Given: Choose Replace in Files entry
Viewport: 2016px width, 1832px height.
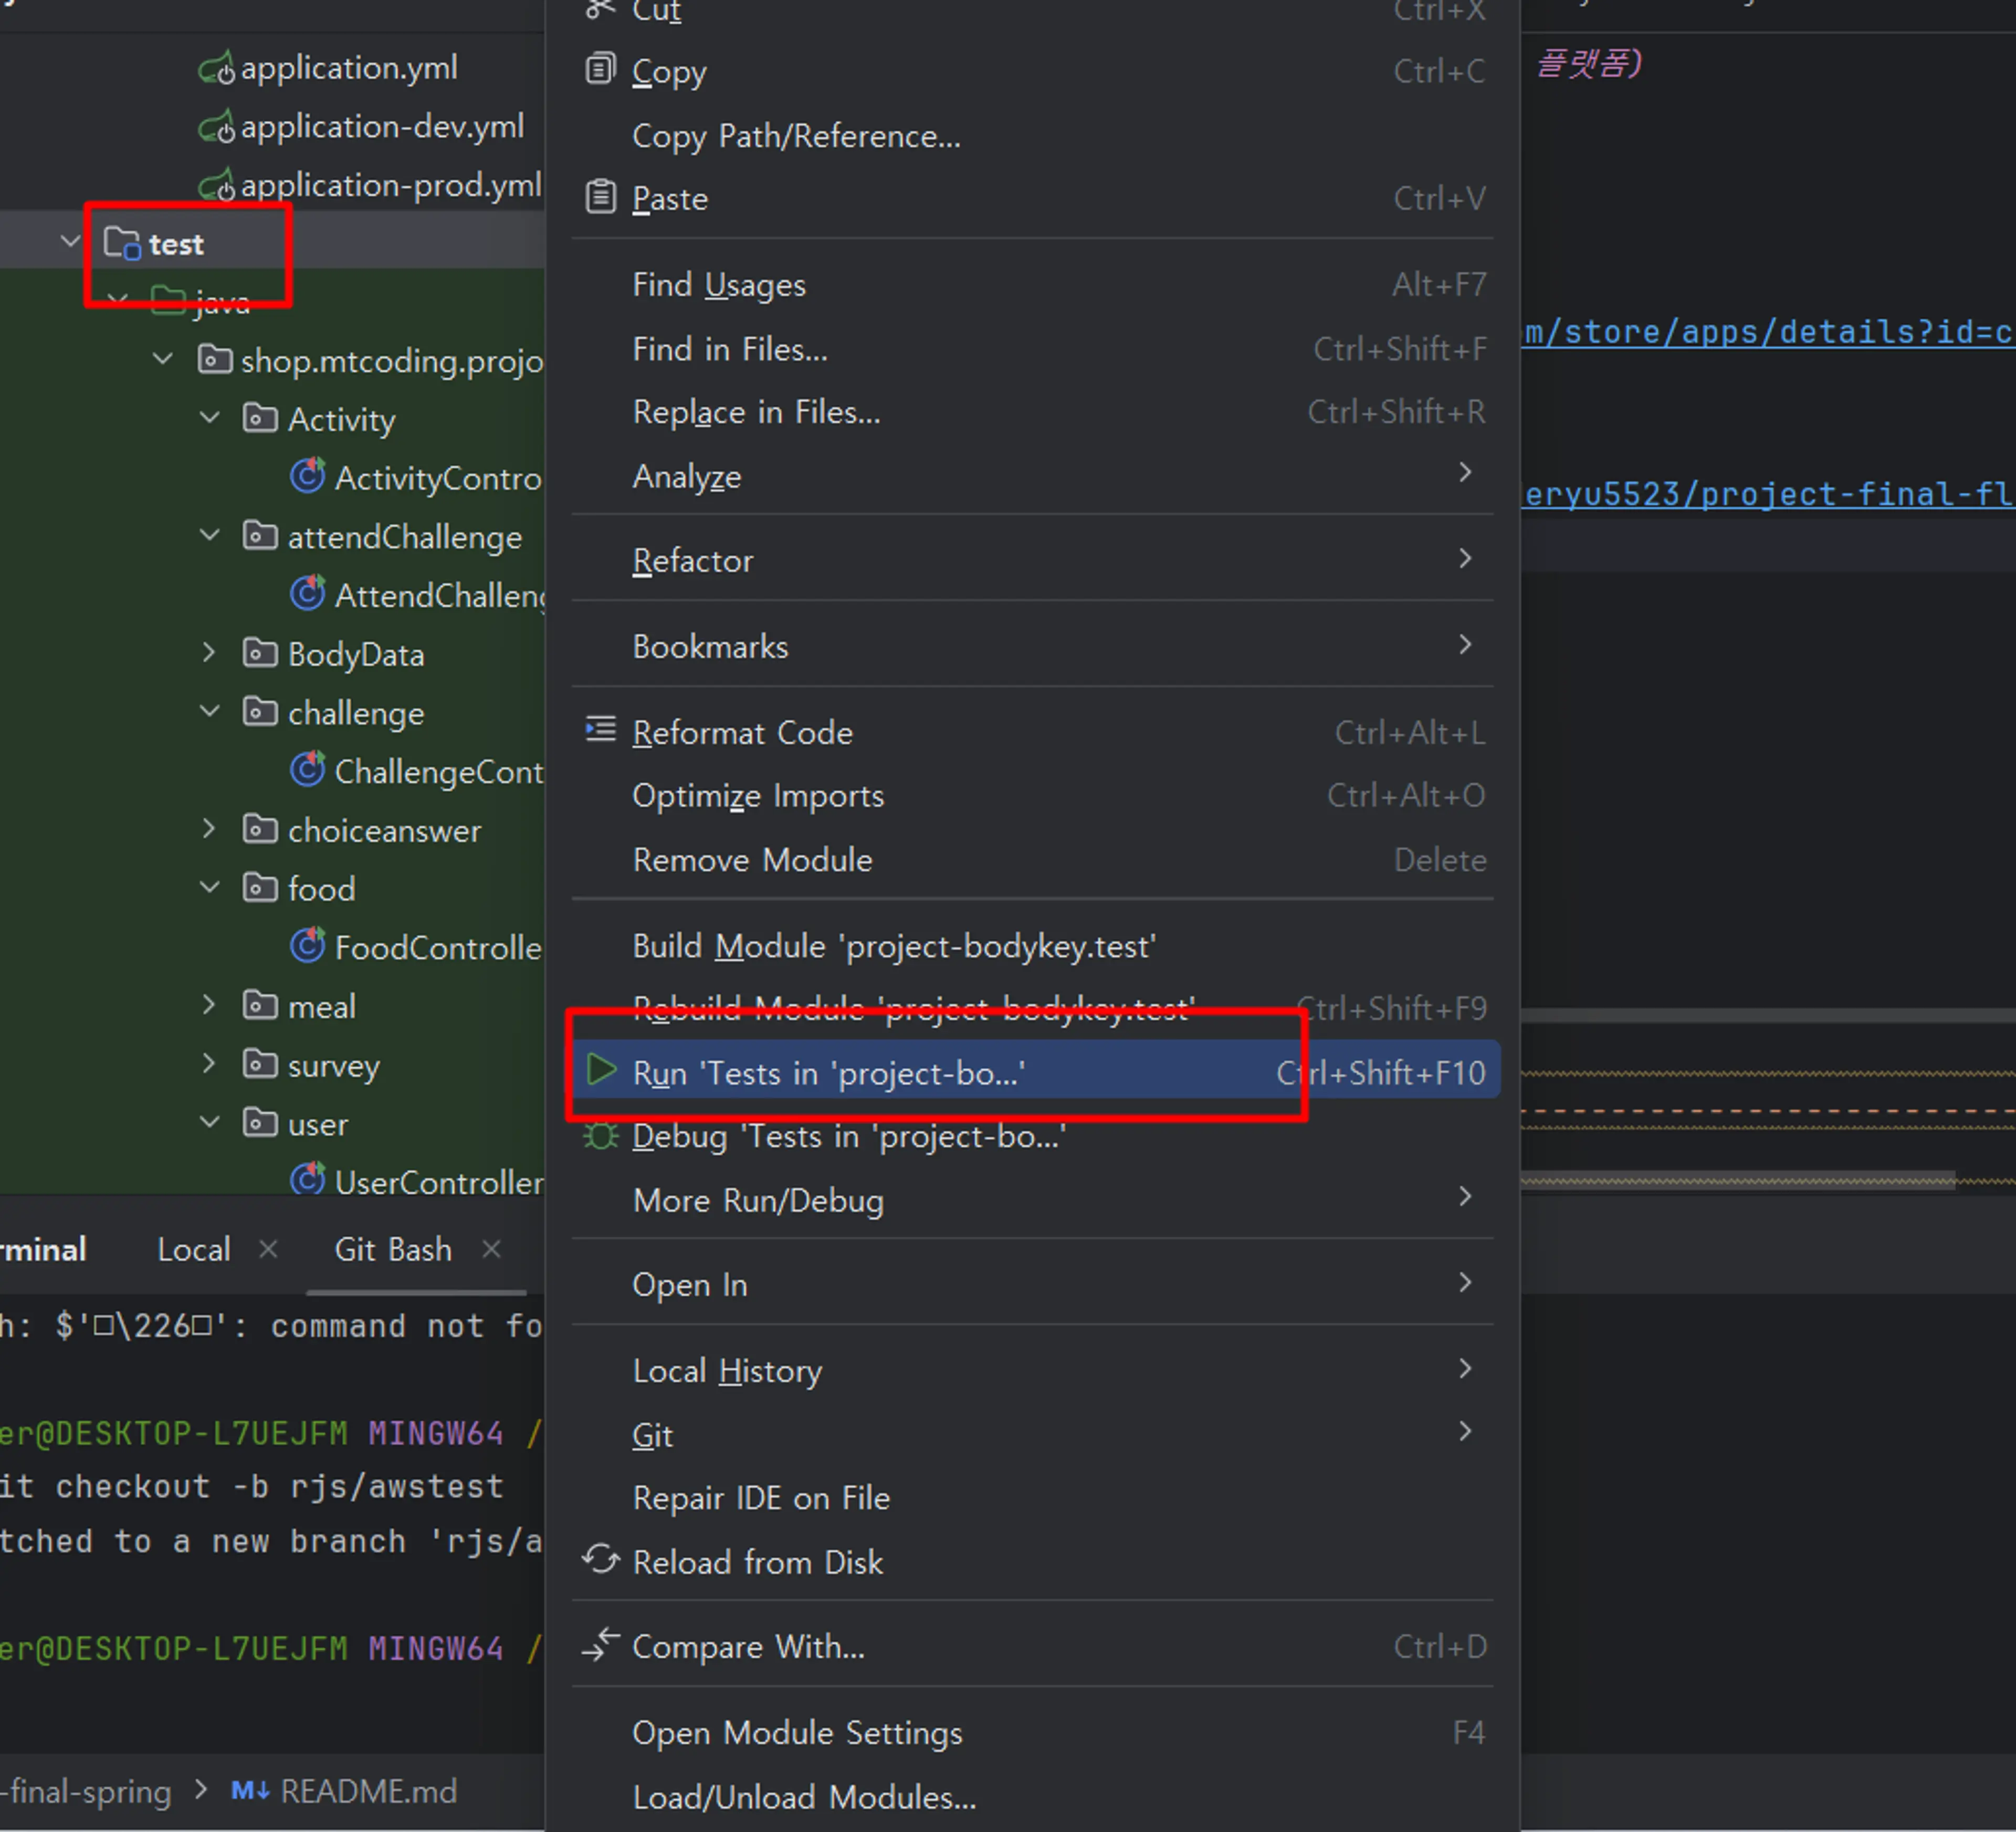Looking at the screenshot, I should tap(1033, 412).
